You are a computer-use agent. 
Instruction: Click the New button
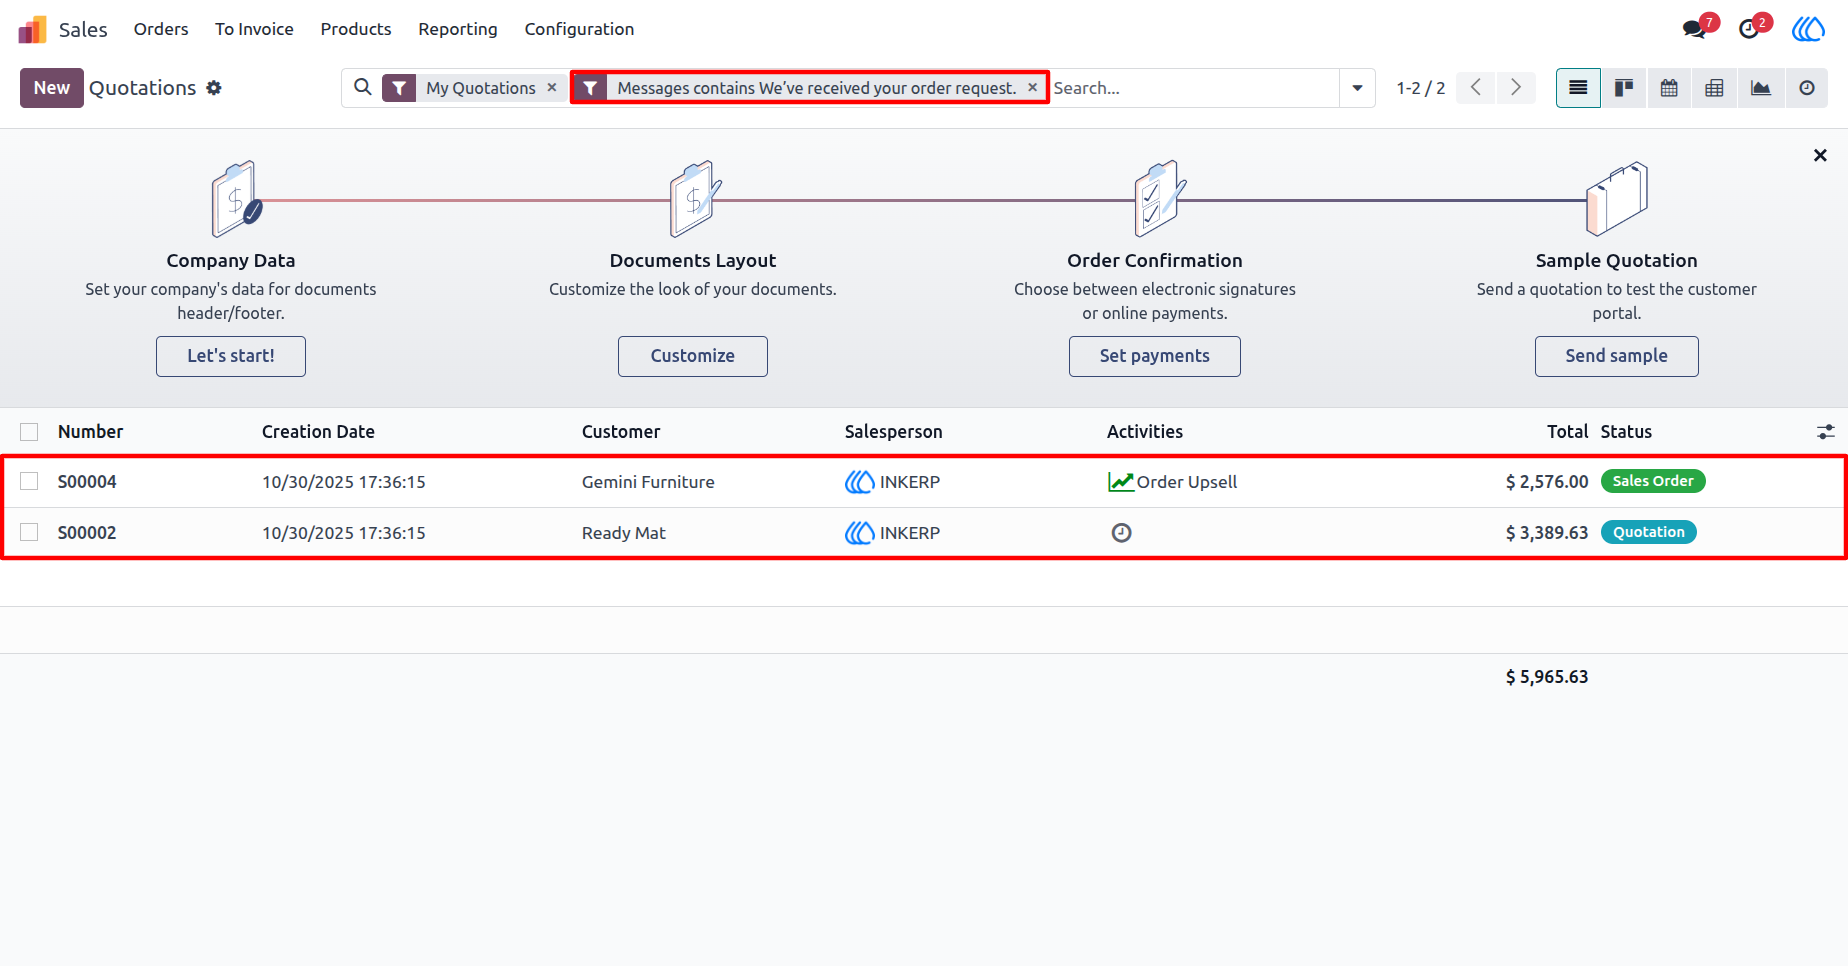pyautogui.click(x=52, y=88)
